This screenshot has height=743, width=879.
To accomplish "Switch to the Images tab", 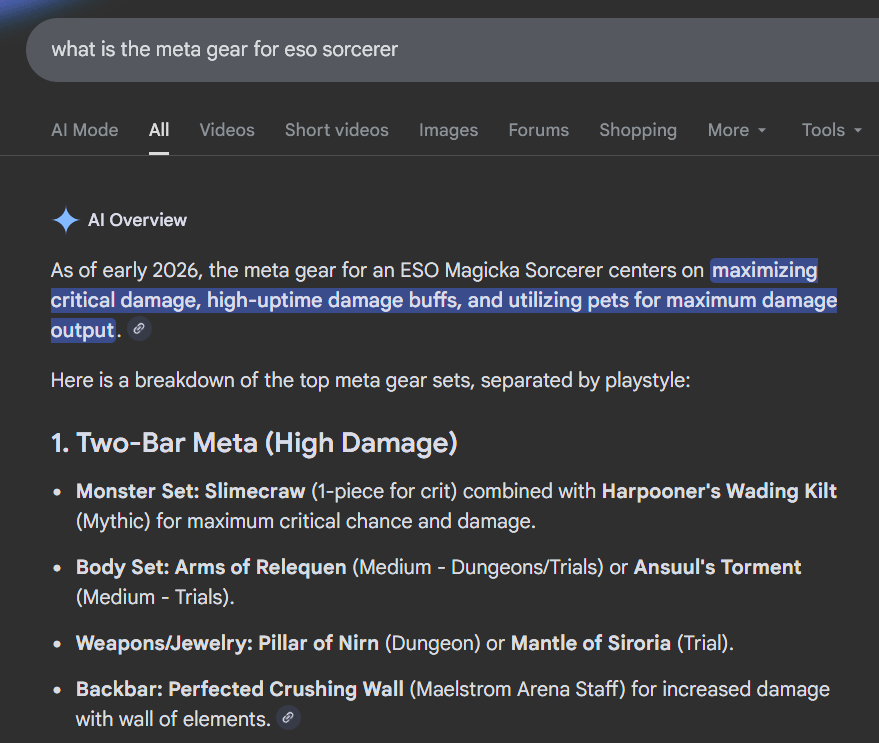I will coord(448,130).
